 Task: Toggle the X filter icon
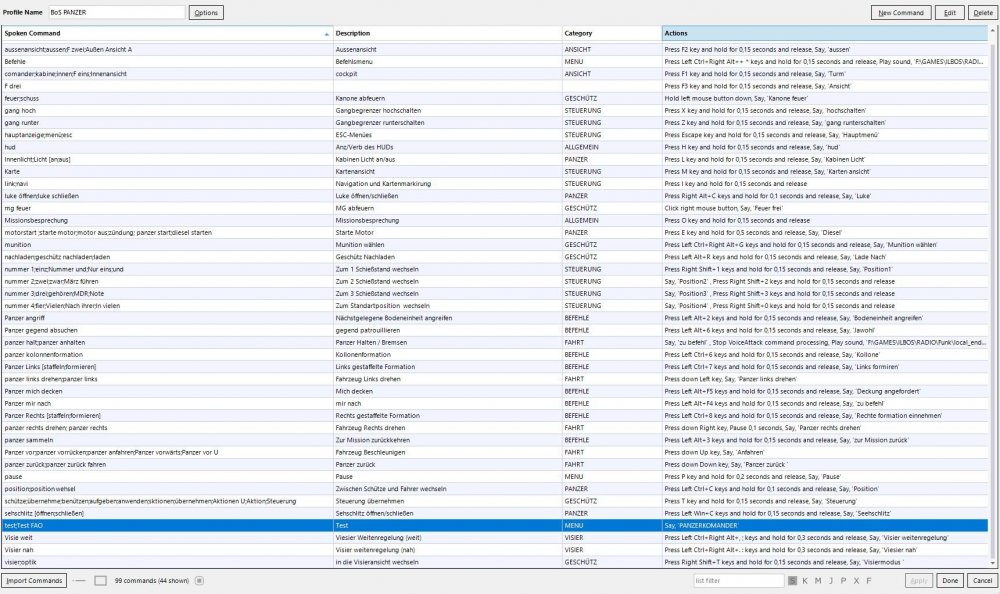(x=855, y=580)
